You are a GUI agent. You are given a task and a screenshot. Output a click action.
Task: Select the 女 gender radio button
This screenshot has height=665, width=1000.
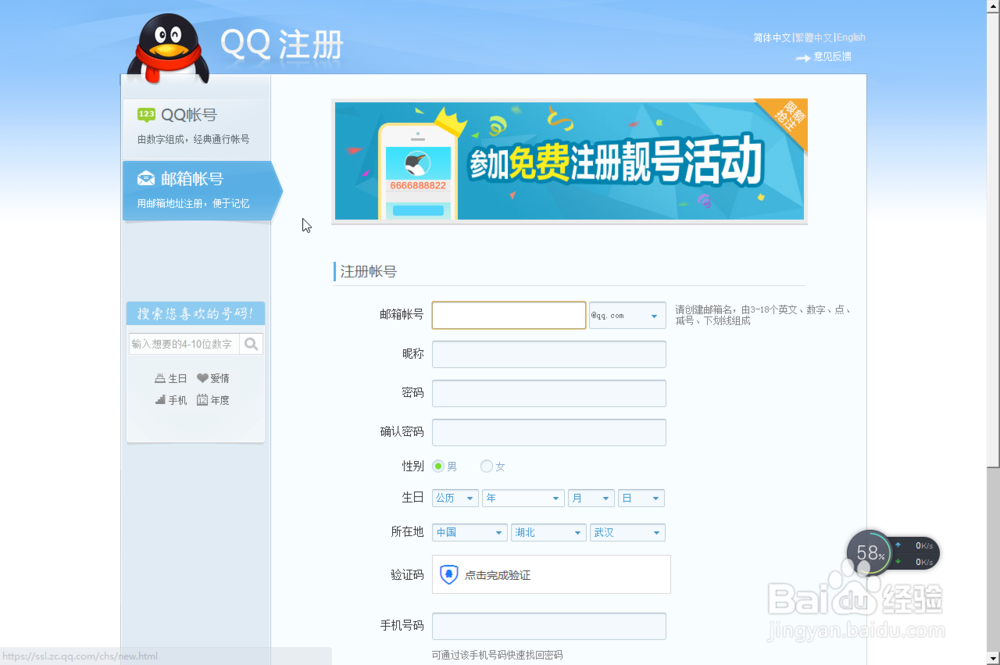point(487,467)
